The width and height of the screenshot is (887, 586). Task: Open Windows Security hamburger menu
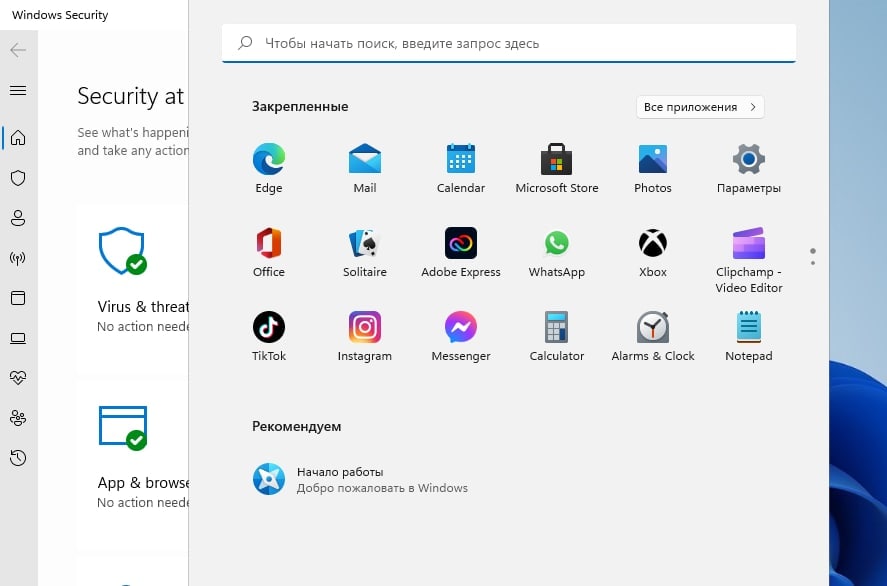coord(18,91)
